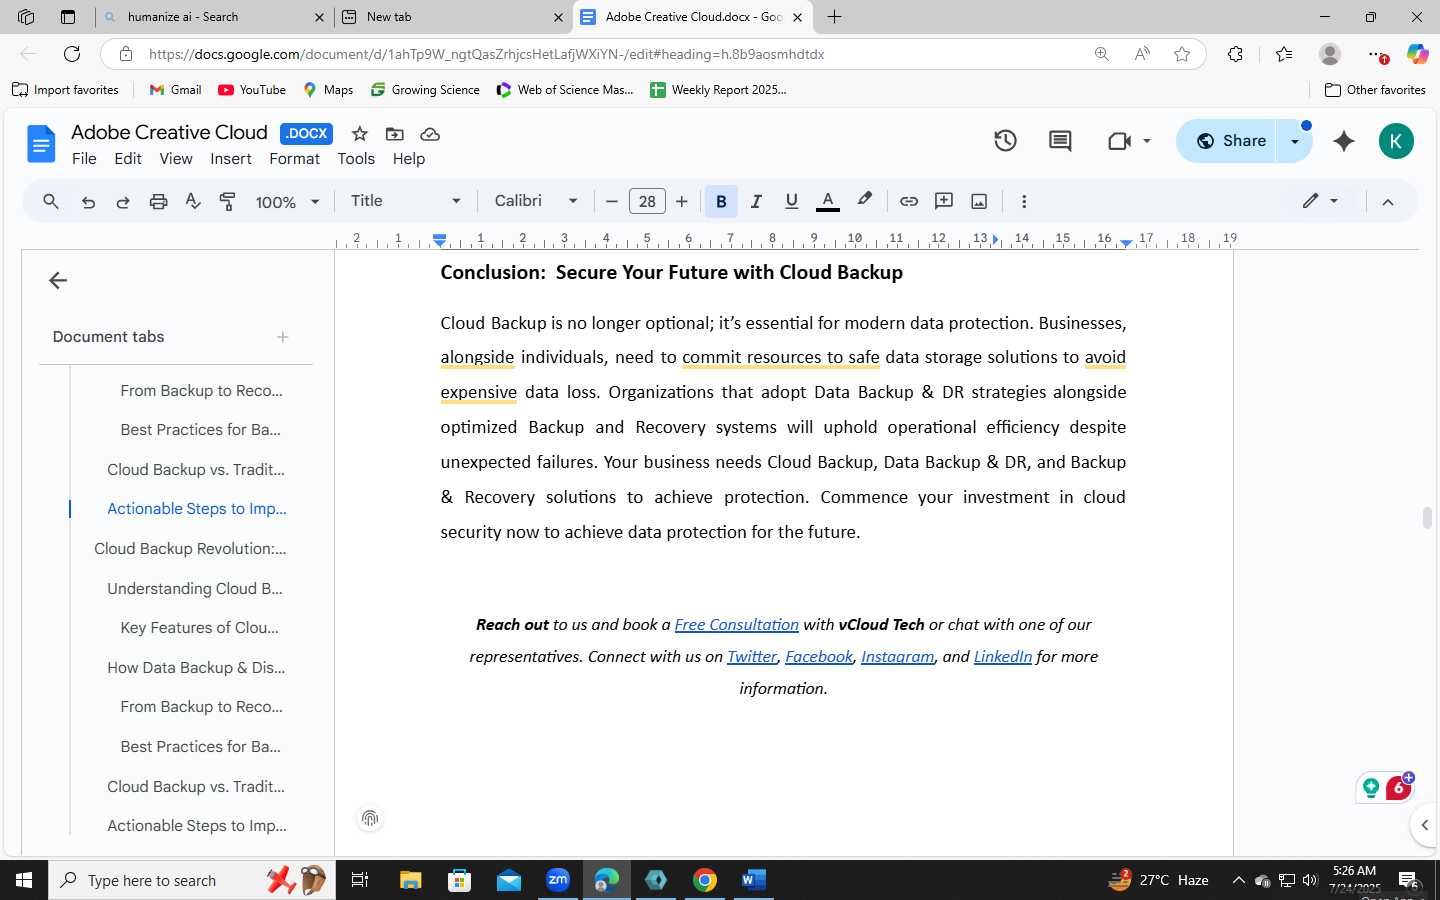Open the Grammarly badge showing 6
Viewport: 1440px width, 900px height.
coord(1399,788)
